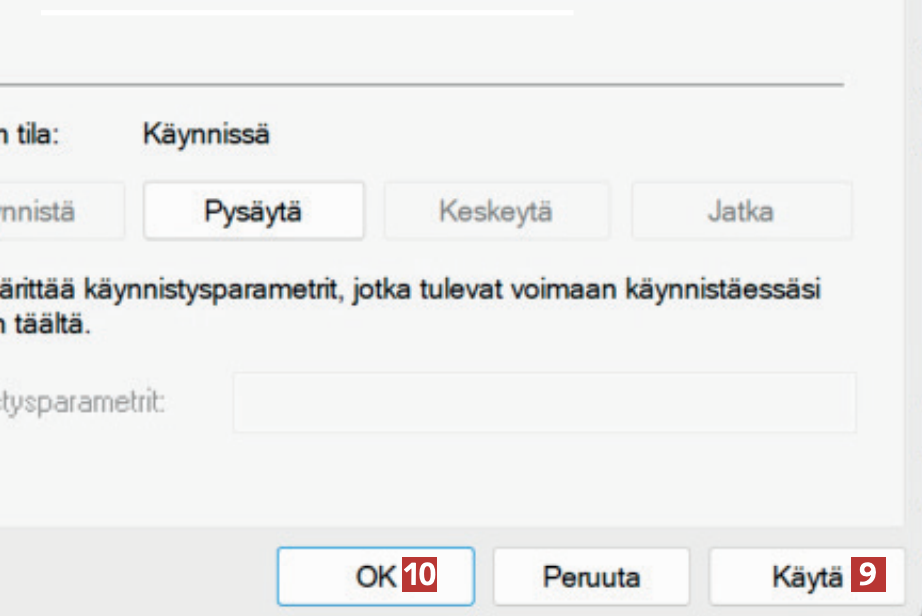This screenshot has width=922, height=616.
Task: Confirm the dialog with OK
Action: pos(375,577)
